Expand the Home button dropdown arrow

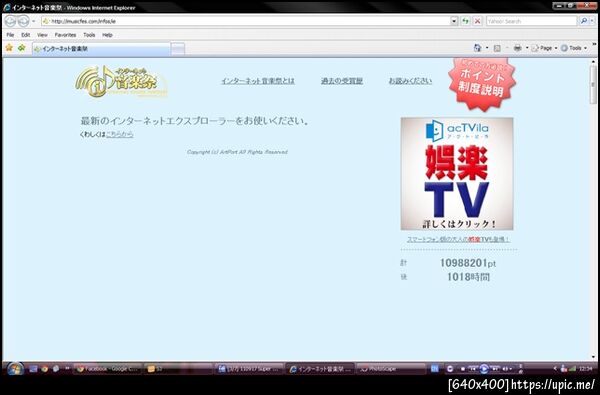tap(487, 48)
